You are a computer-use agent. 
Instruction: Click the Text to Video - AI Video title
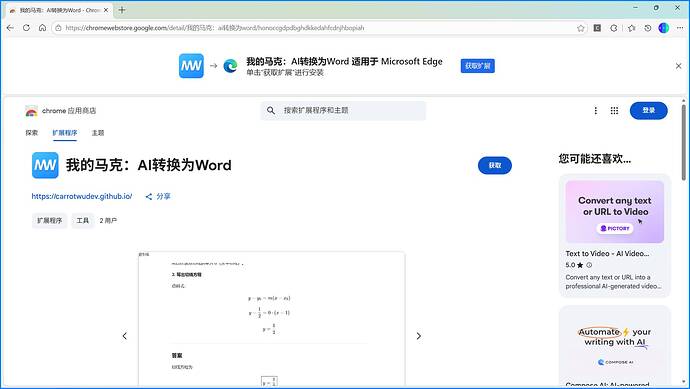point(607,253)
